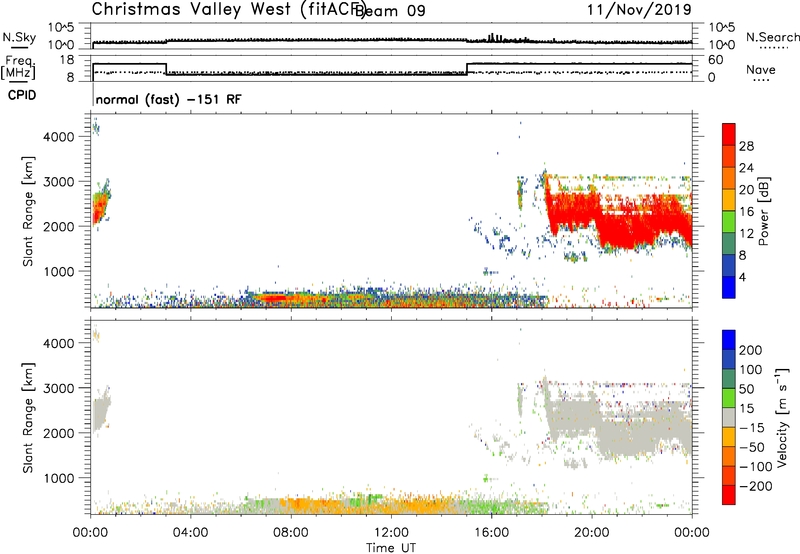Screen dimensions: 800x554
Task: Click the date '11/Nov/2019'
Action: 639,9
